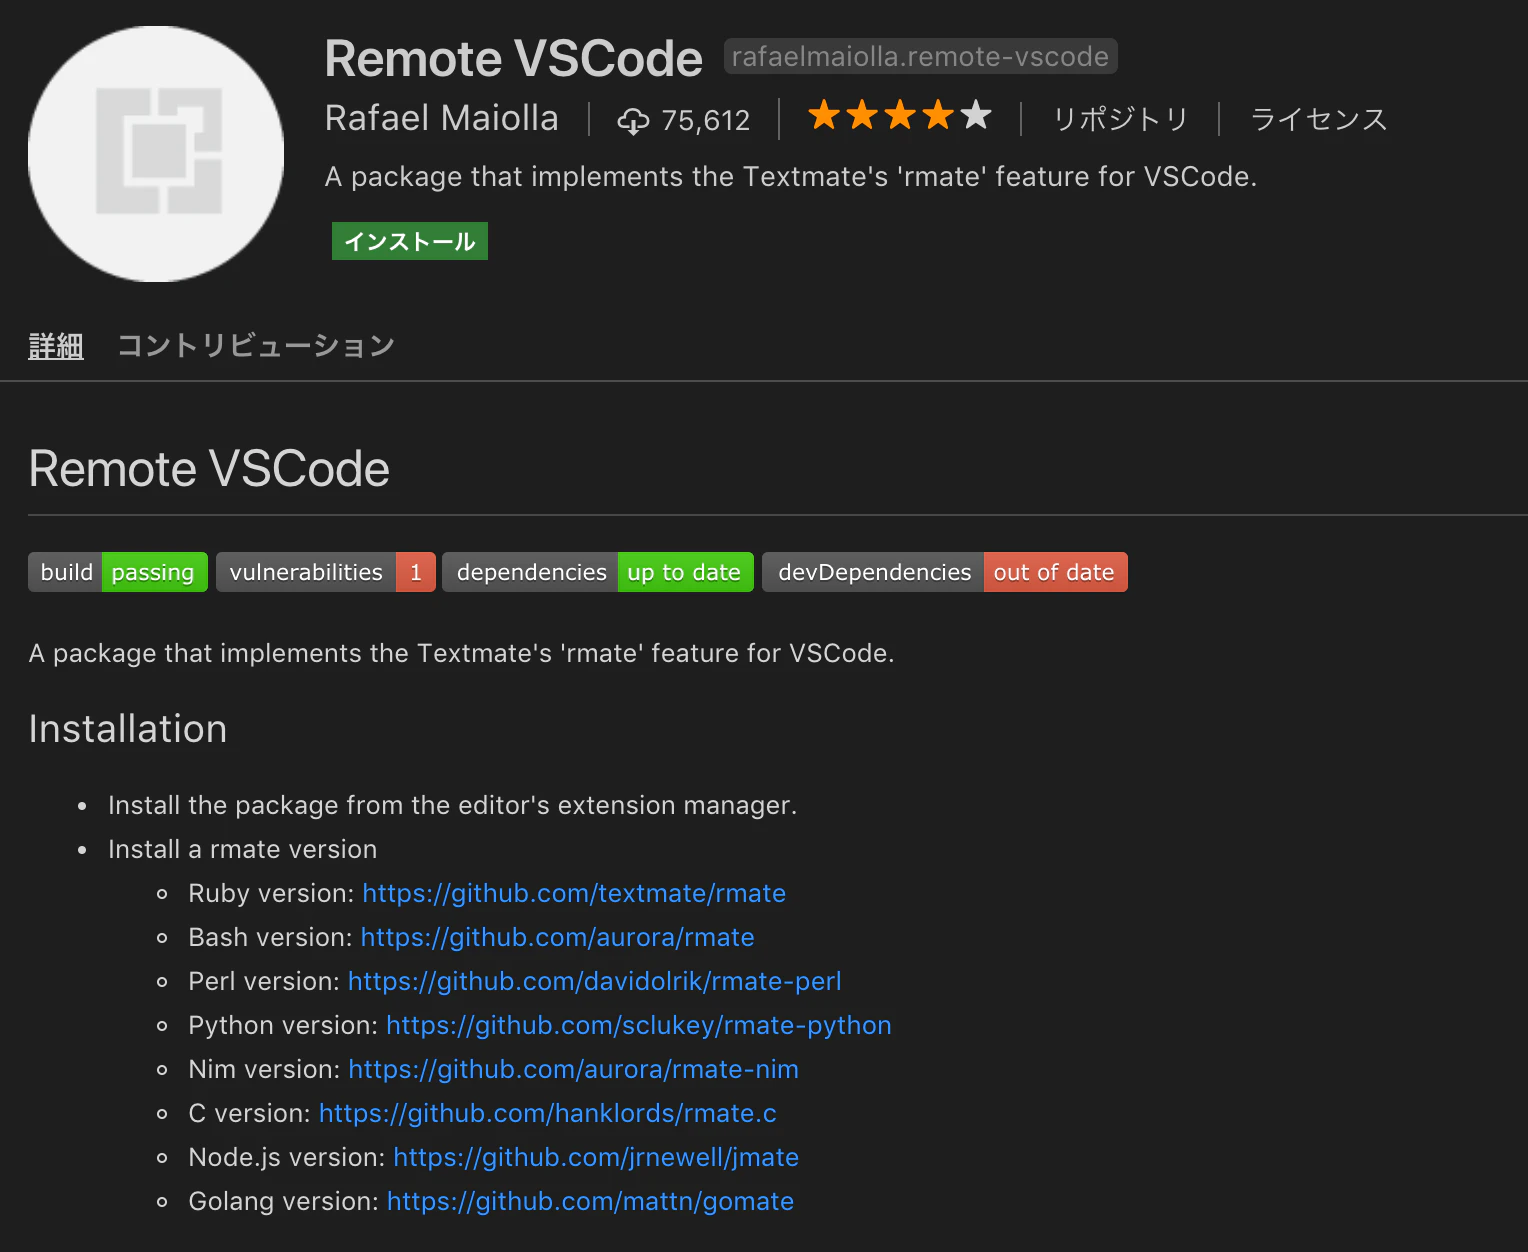1528x1252 pixels.
Task: Open the Nim version rmate-nim link
Action: point(573,1069)
